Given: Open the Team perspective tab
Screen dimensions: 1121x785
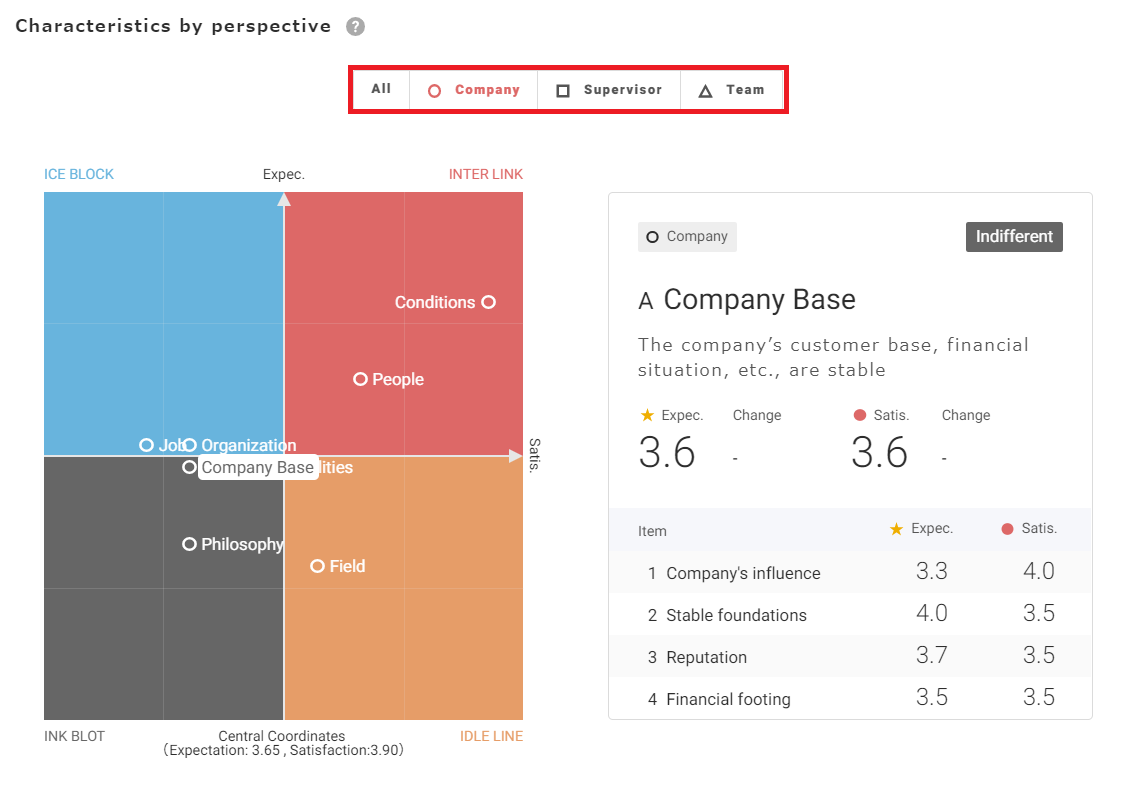Looking at the screenshot, I should coord(731,90).
